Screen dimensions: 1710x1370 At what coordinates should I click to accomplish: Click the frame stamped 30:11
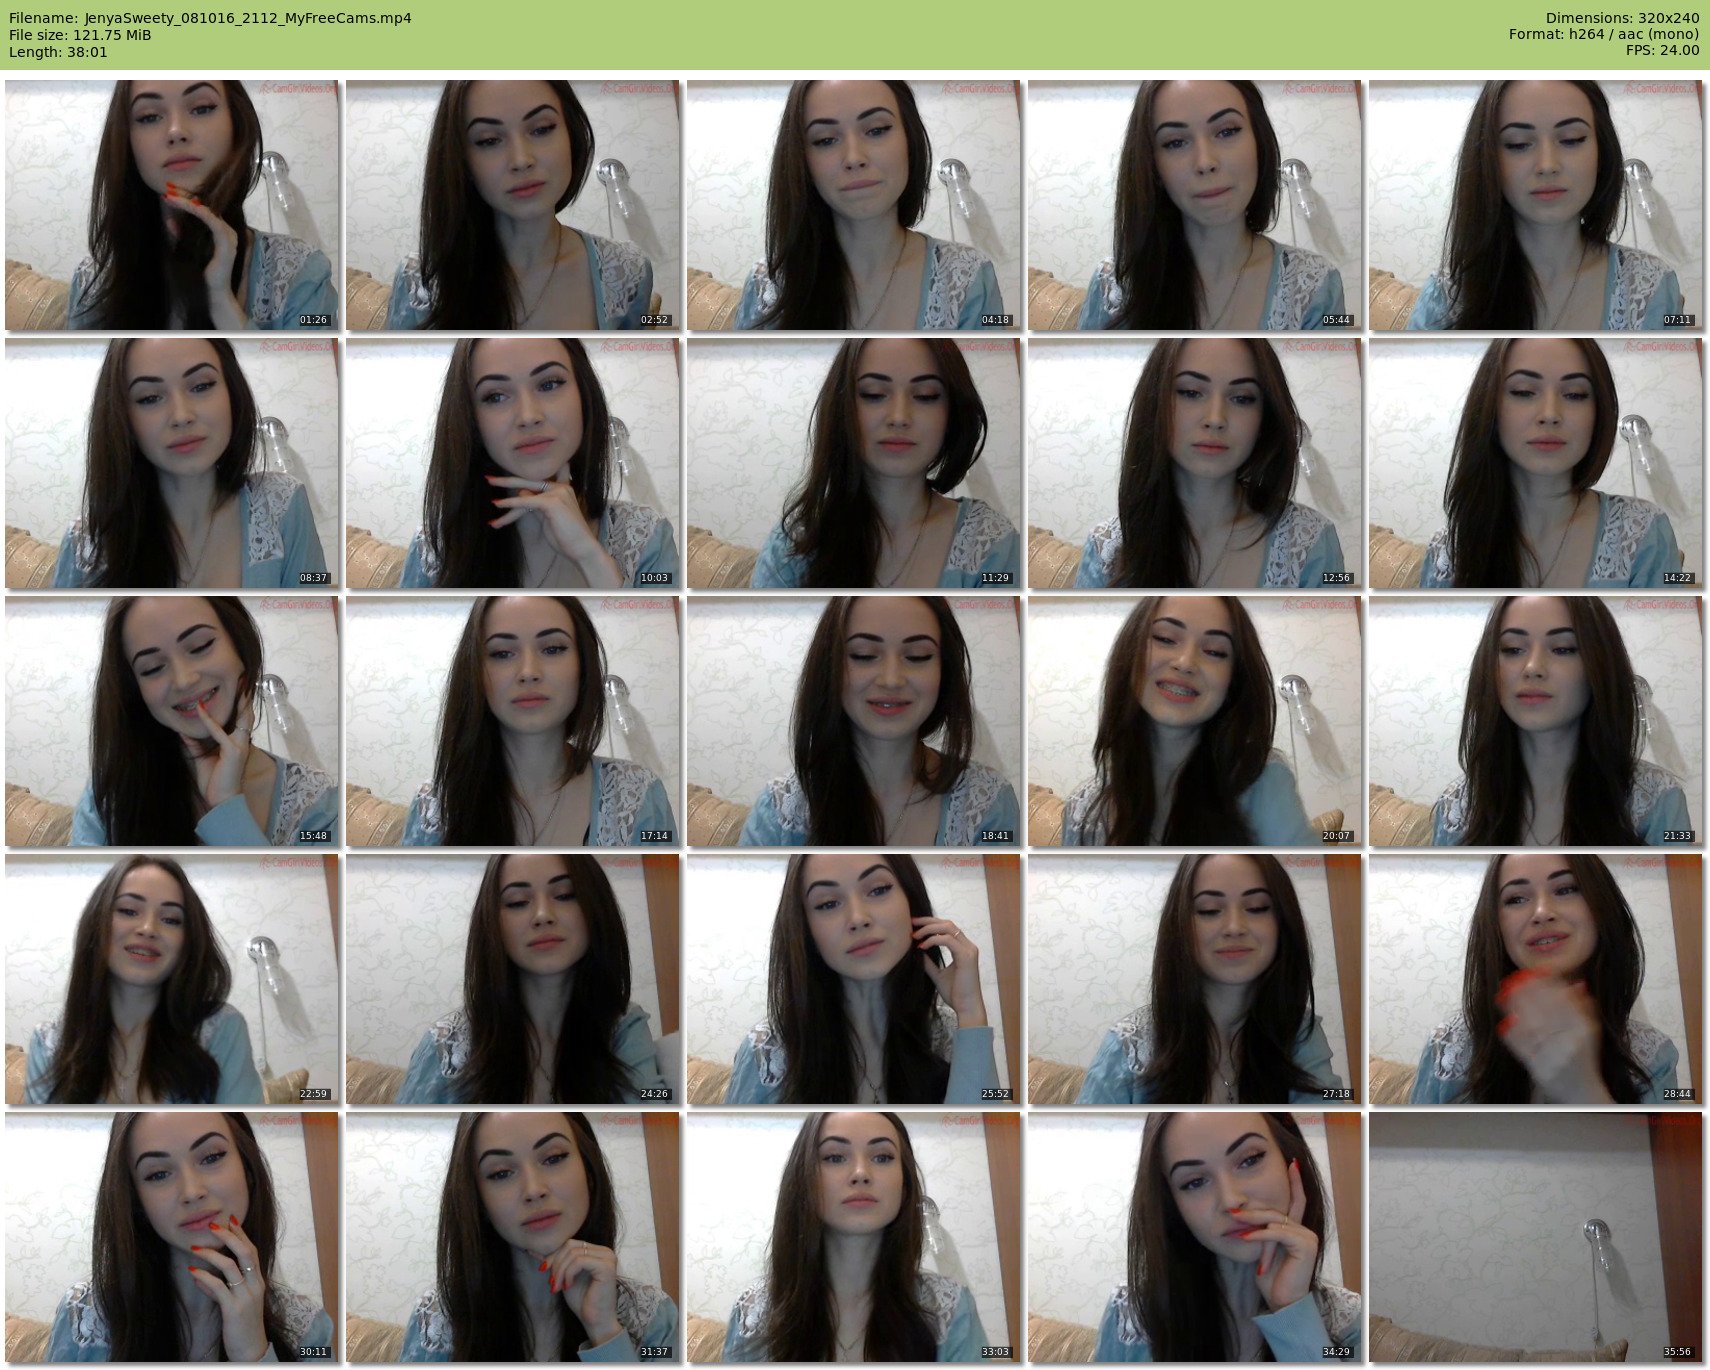[x=172, y=1237]
